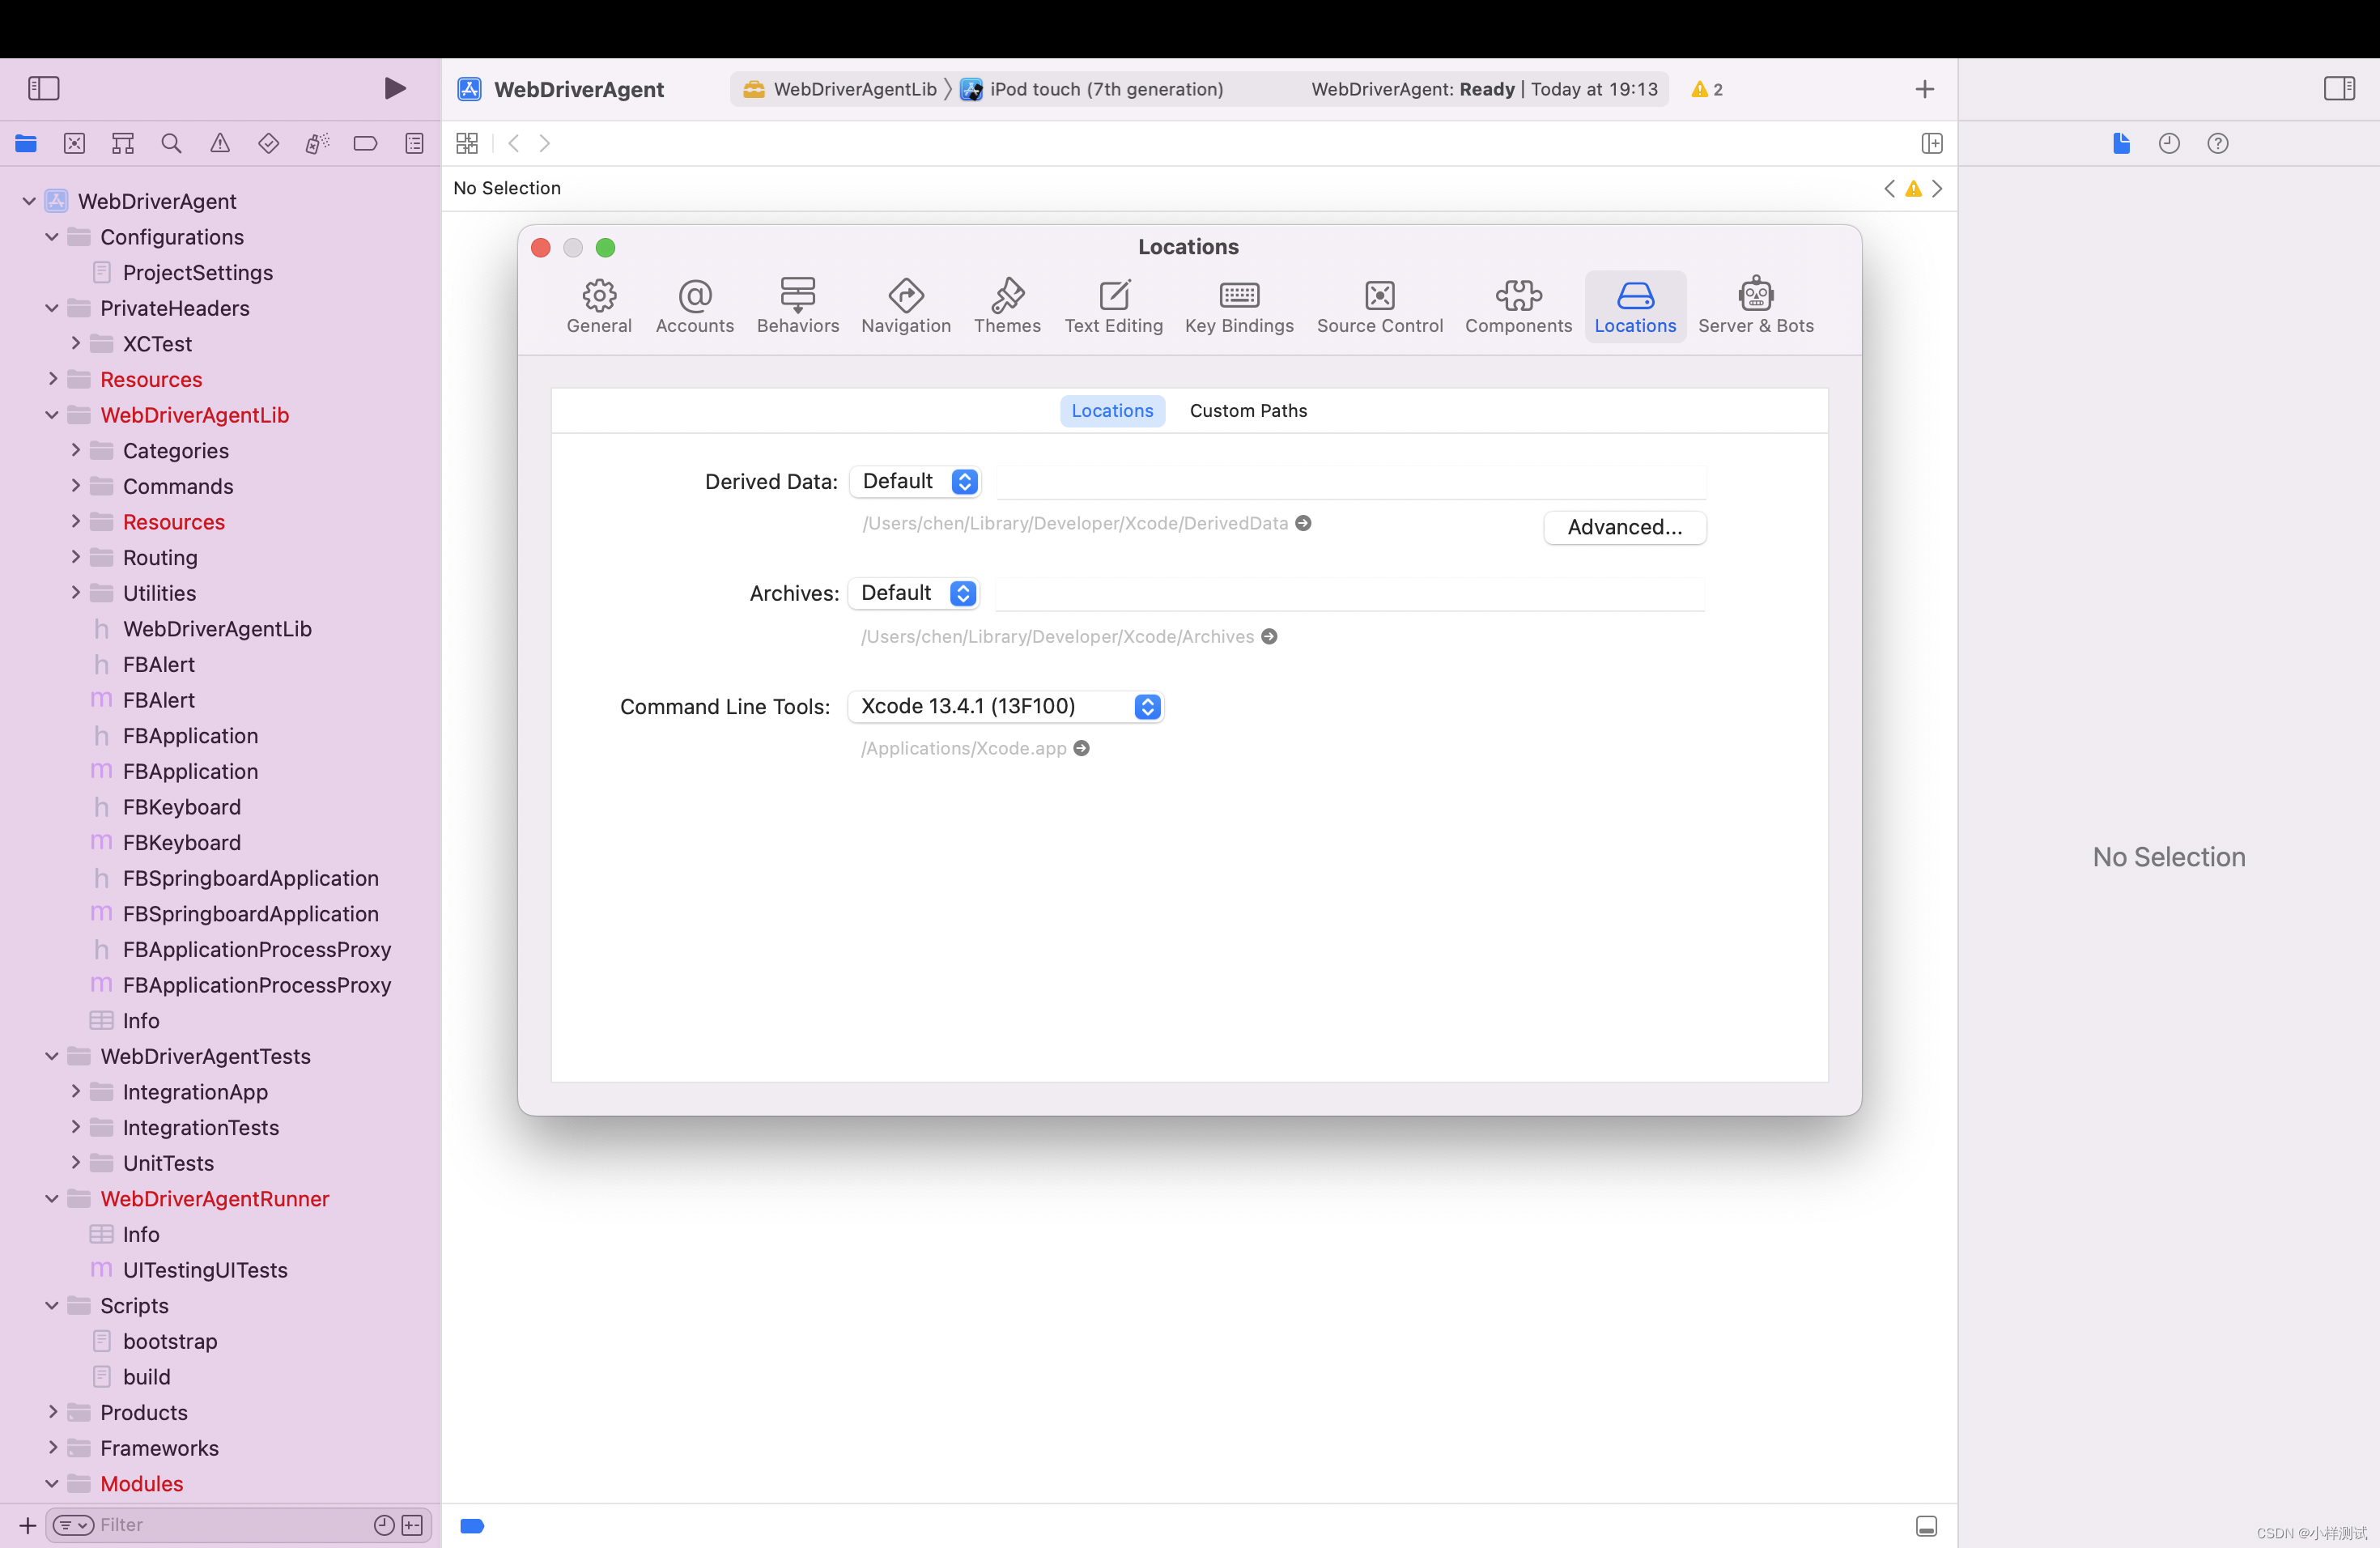Open the Source Control navigator icon

pos(74,143)
